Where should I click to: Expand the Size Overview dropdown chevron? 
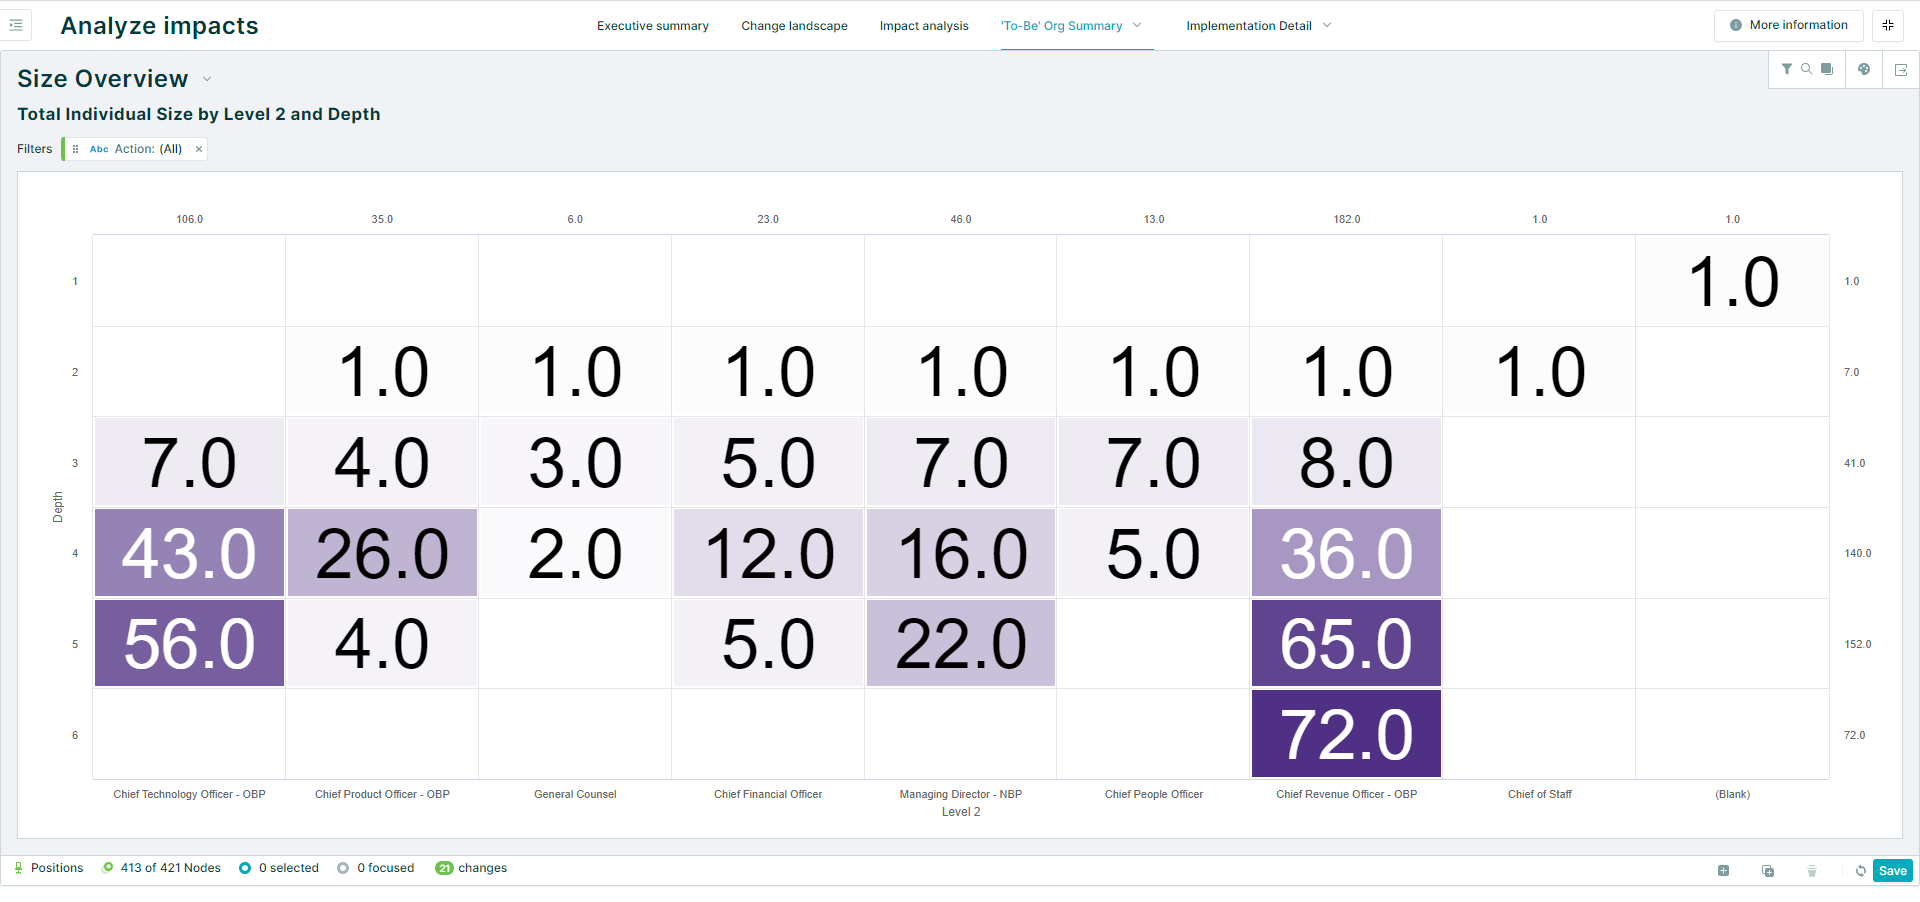tap(207, 79)
